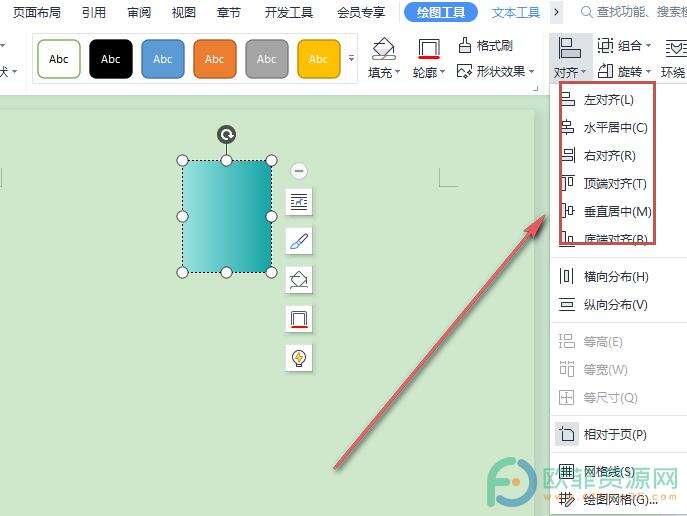Apply the orange Abc shape style

pyautogui.click(x=215, y=59)
